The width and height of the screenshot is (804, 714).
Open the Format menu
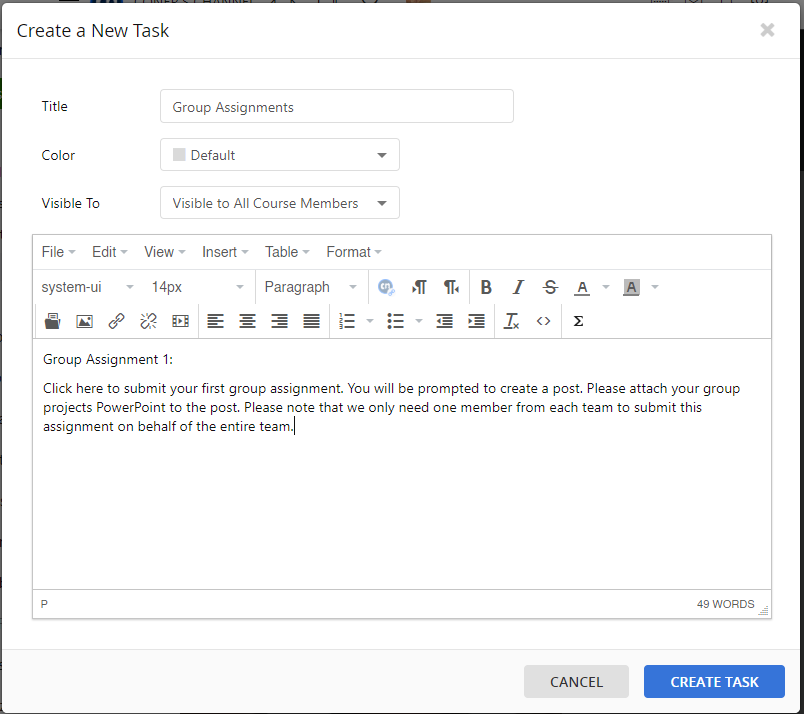coord(354,252)
